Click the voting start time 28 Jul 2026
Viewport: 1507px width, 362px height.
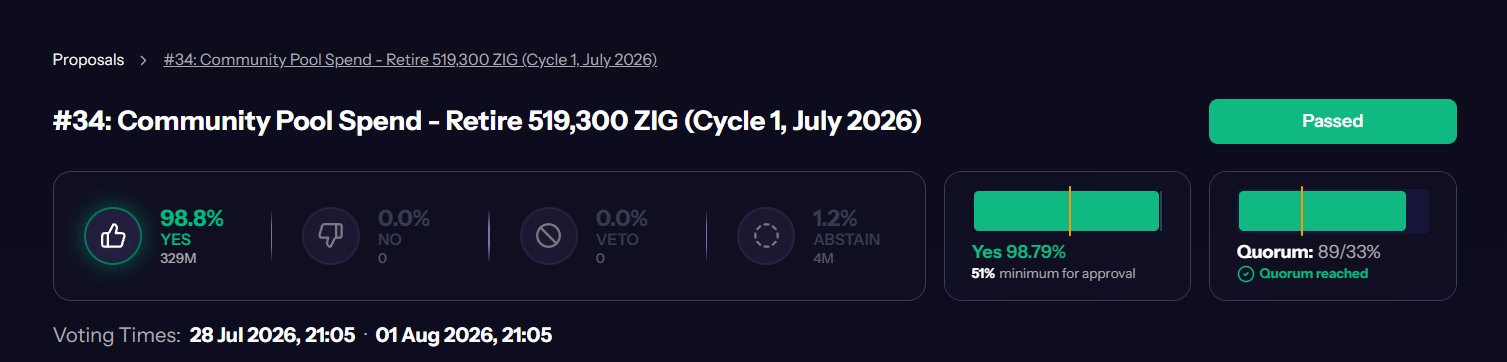click(273, 335)
